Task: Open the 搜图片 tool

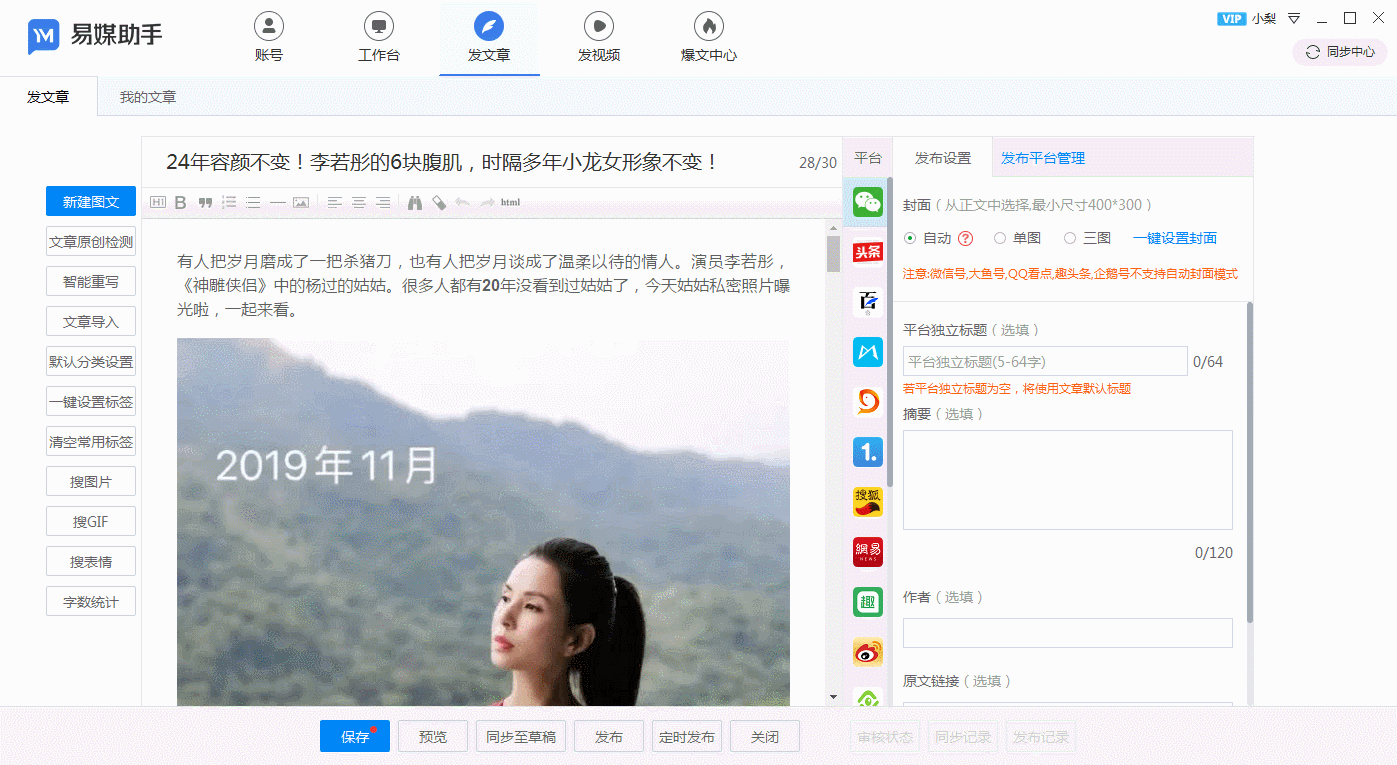Action: click(91, 482)
